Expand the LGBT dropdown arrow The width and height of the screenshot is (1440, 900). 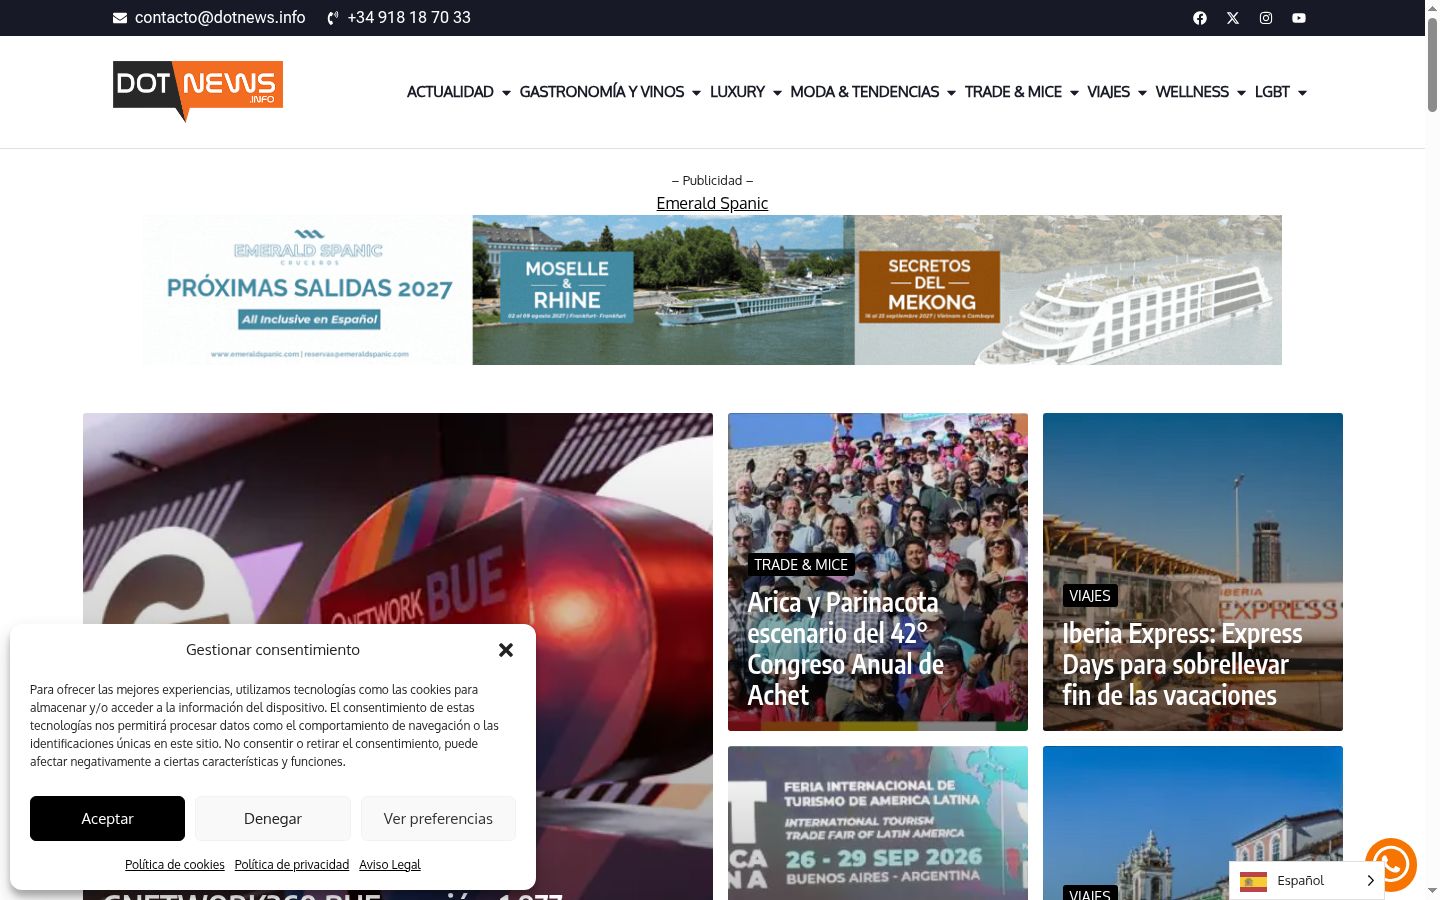click(x=1302, y=93)
